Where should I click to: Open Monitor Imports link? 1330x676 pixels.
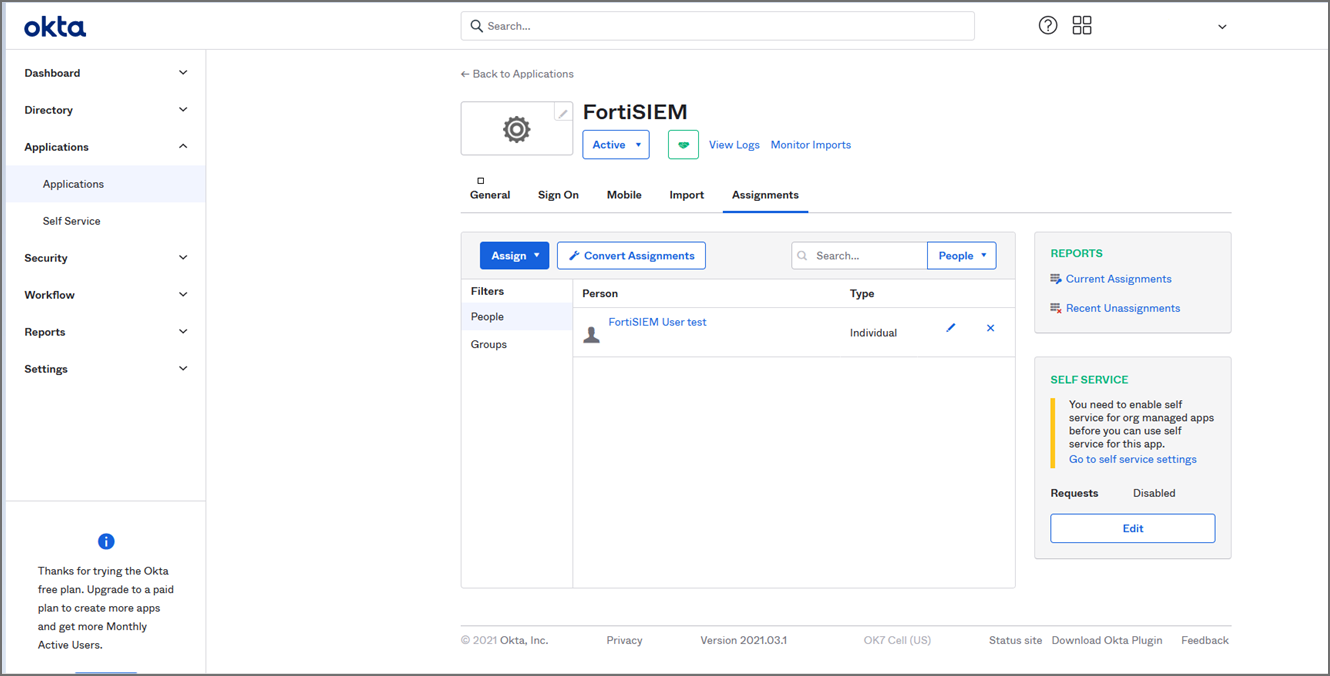pyautogui.click(x=811, y=145)
